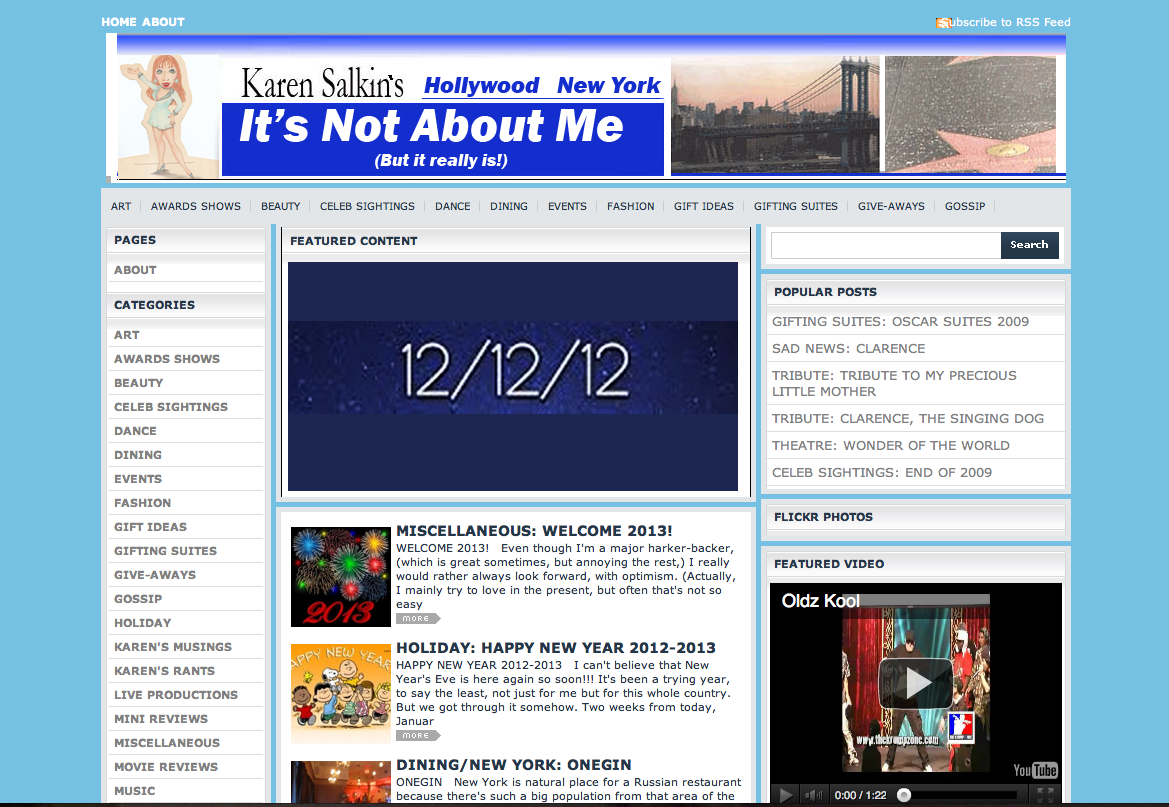1169x807 pixels.
Task: Open HOLIDAY: HAPPY NEW YEAR 2012-2013 title
Action: point(555,648)
